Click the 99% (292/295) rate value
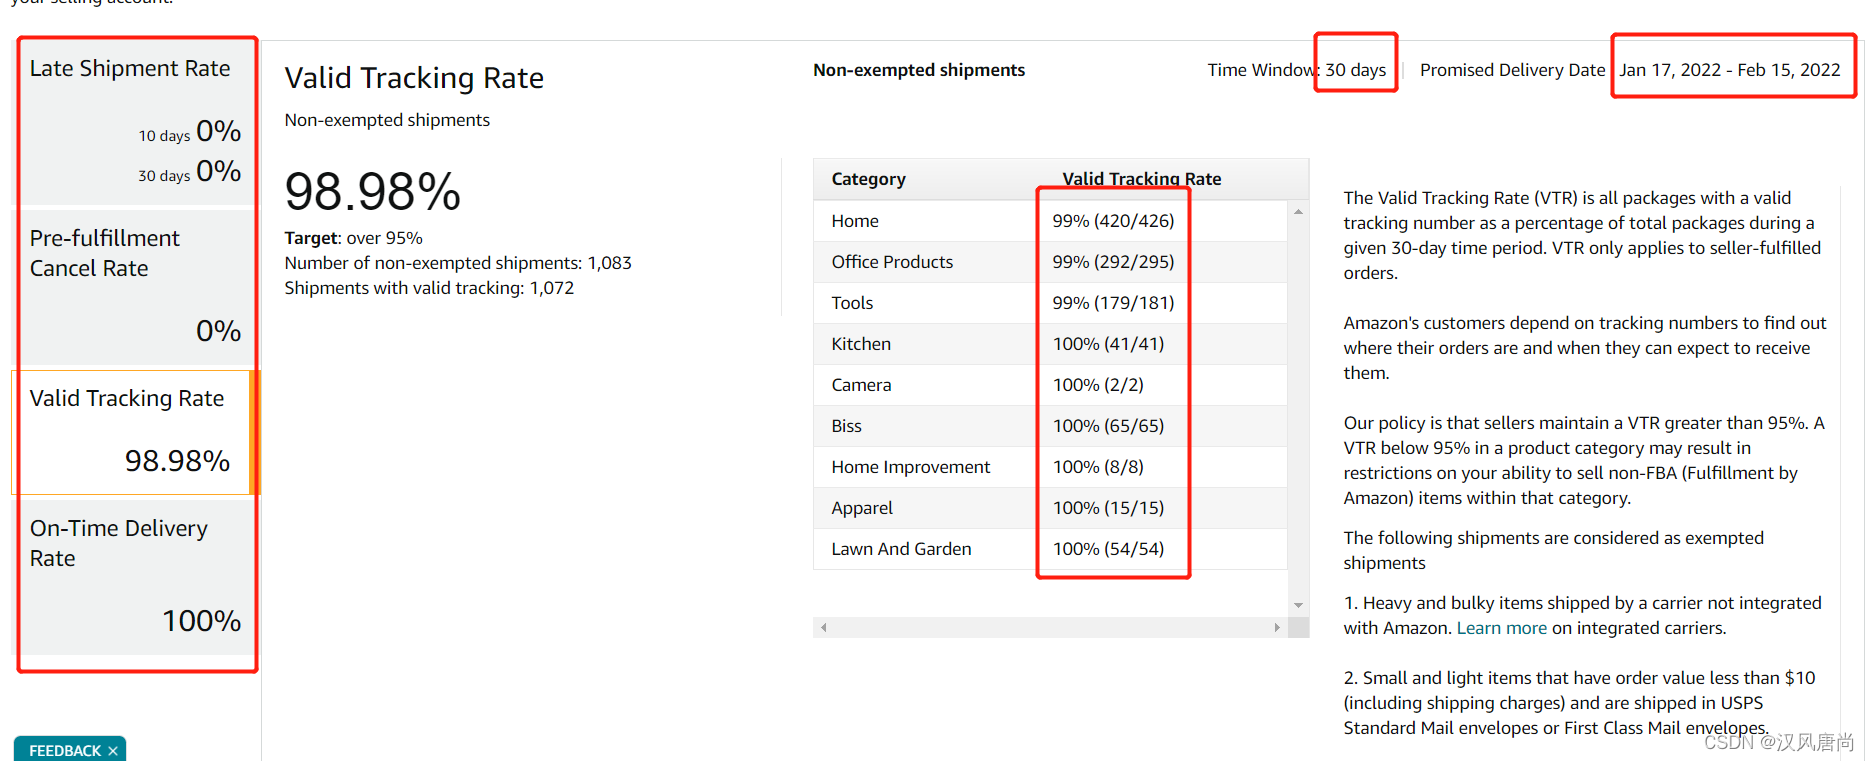The image size is (1869, 761). (1113, 261)
